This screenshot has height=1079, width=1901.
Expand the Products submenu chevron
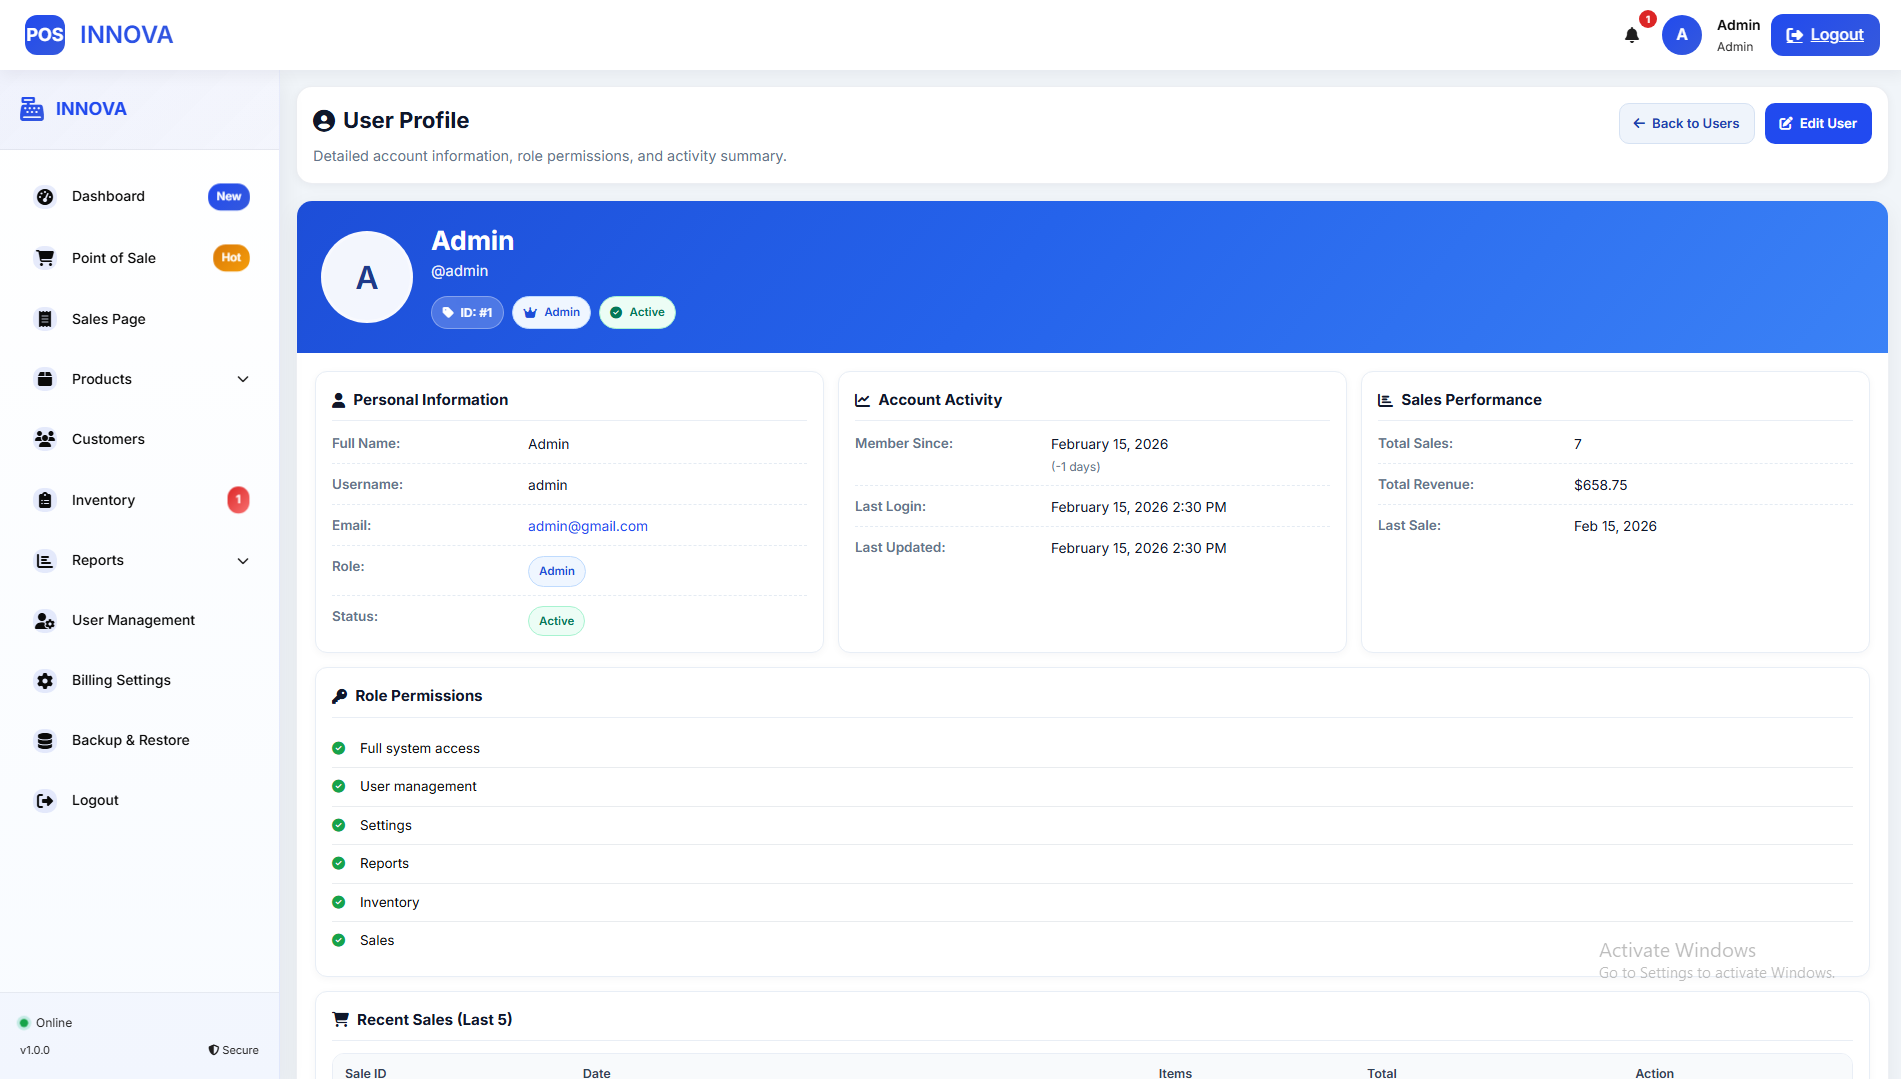[x=243, y=379]
